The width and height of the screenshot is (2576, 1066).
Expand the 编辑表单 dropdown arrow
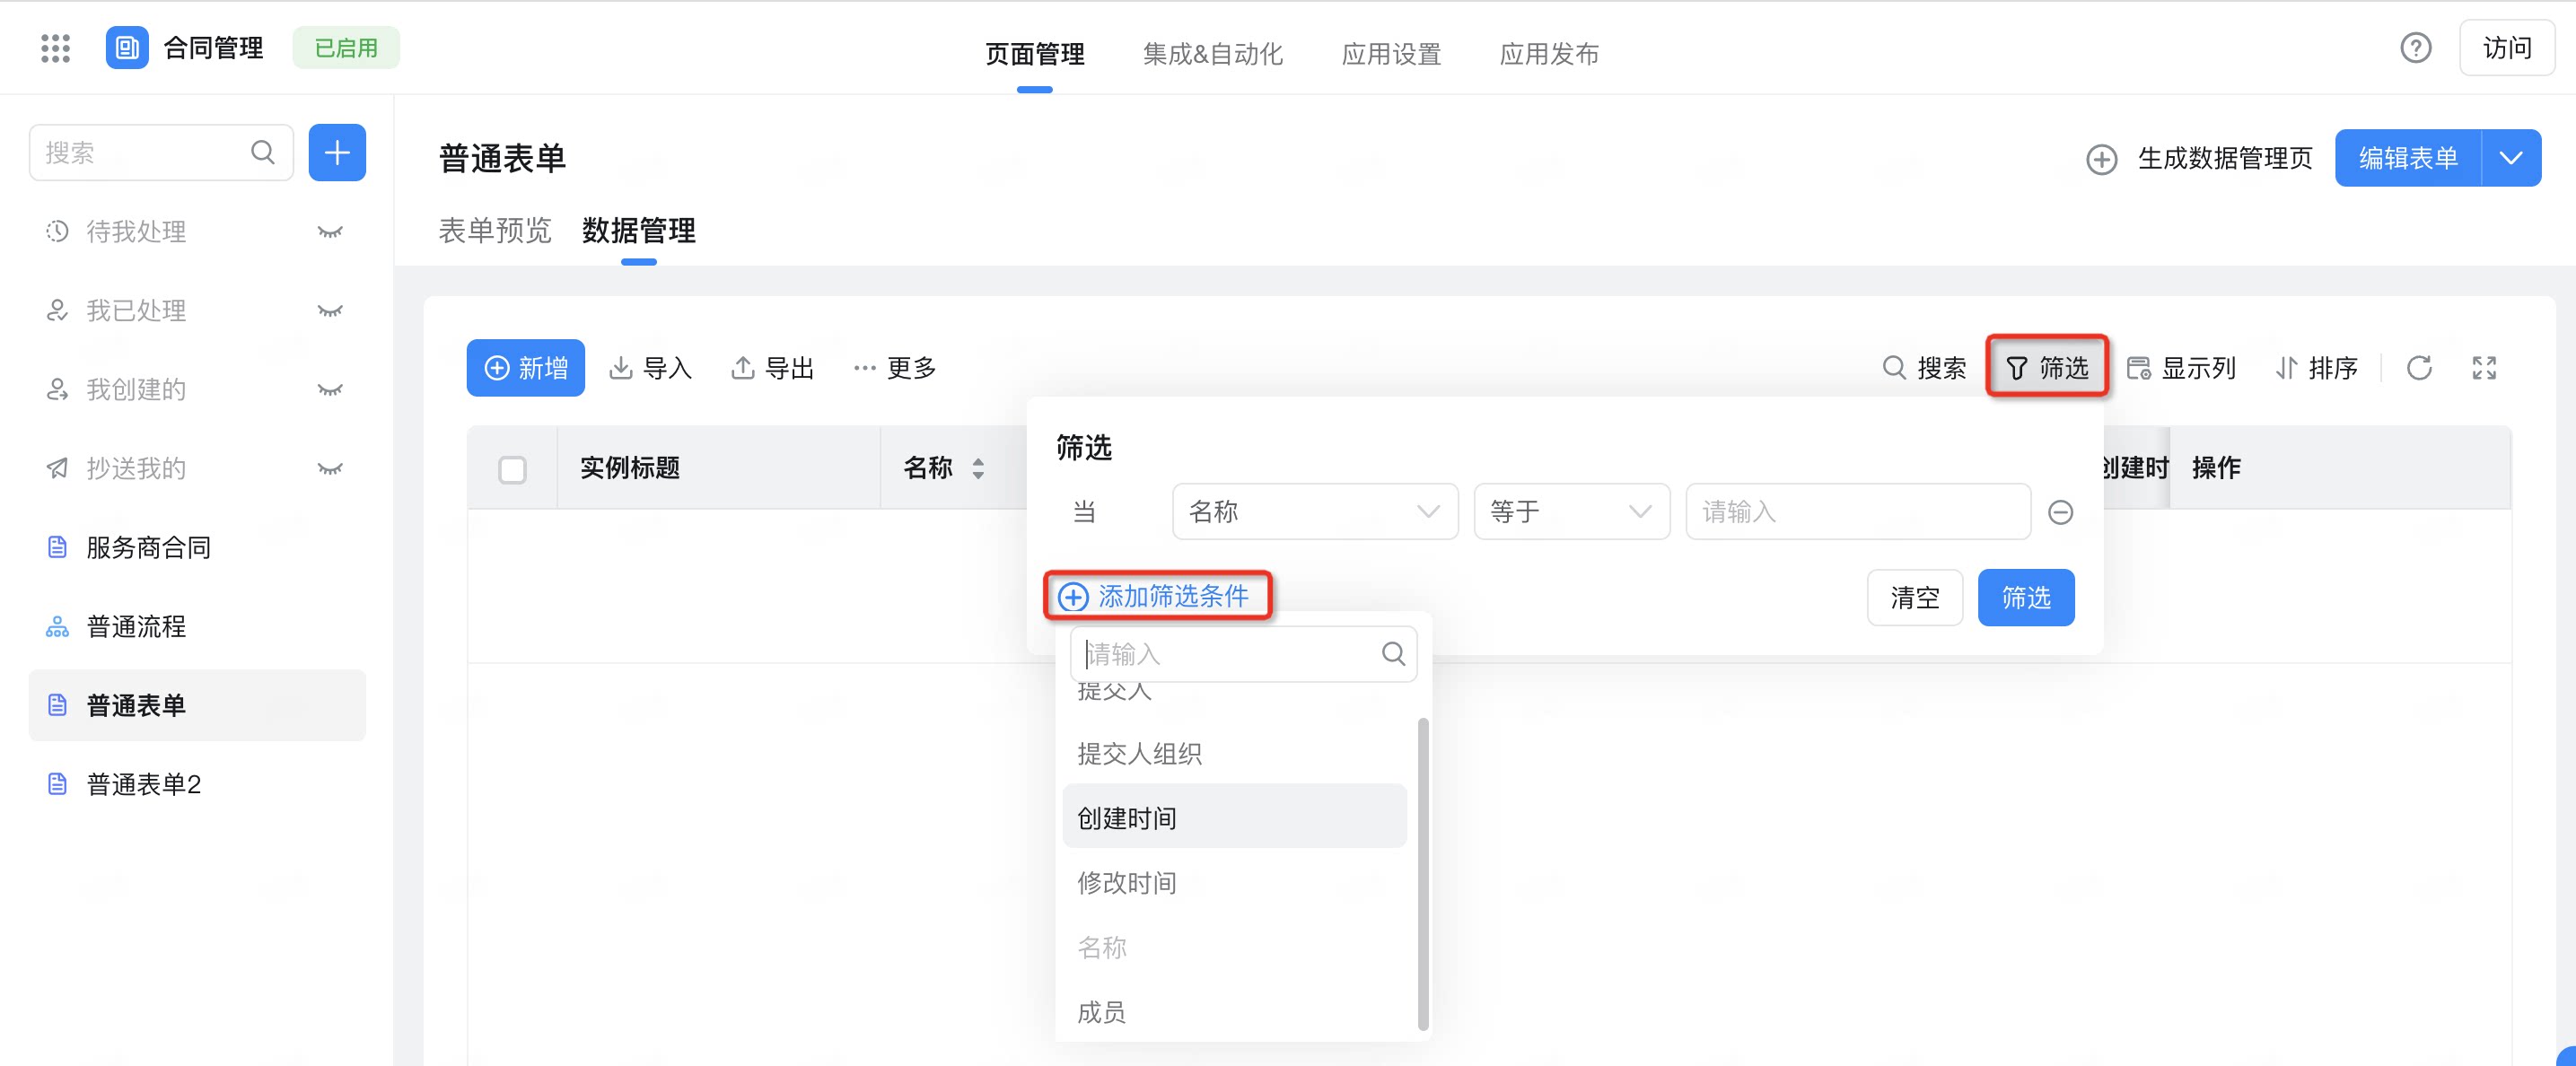2510,158
